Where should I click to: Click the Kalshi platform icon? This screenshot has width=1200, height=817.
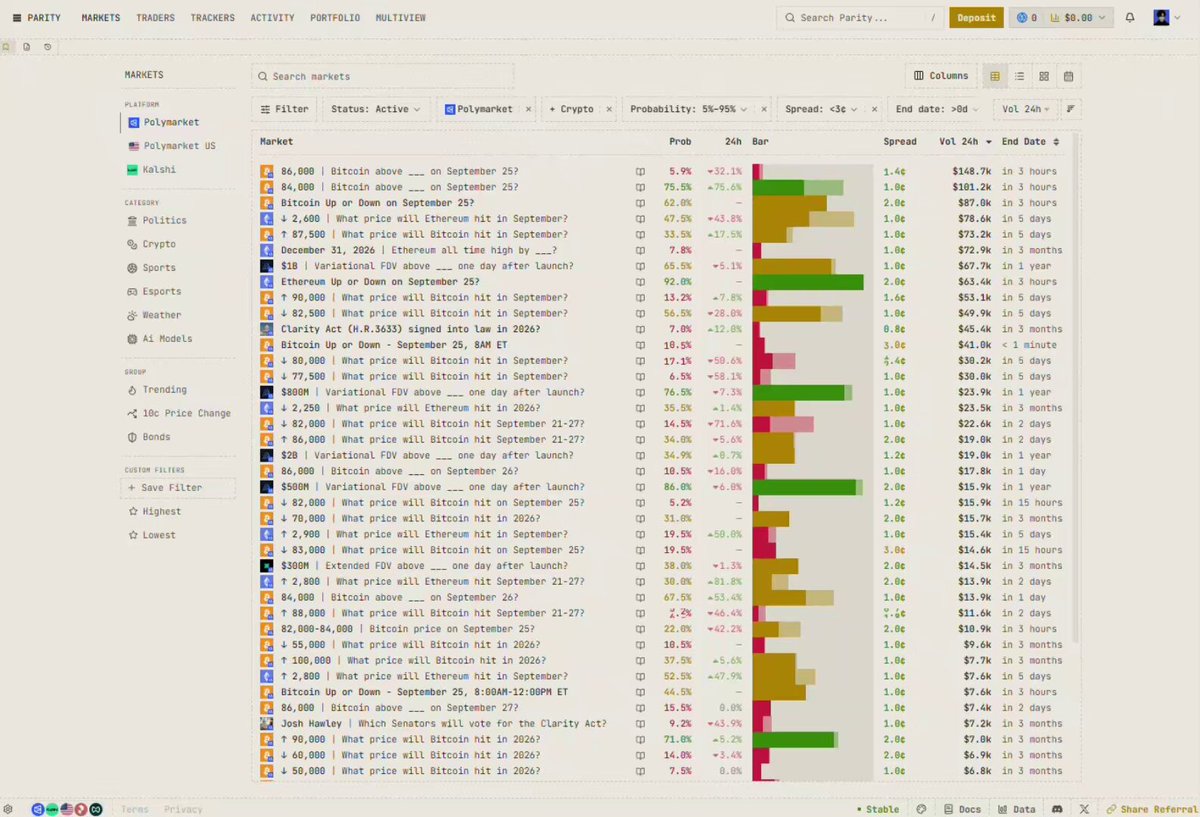[x=133, y=170]
